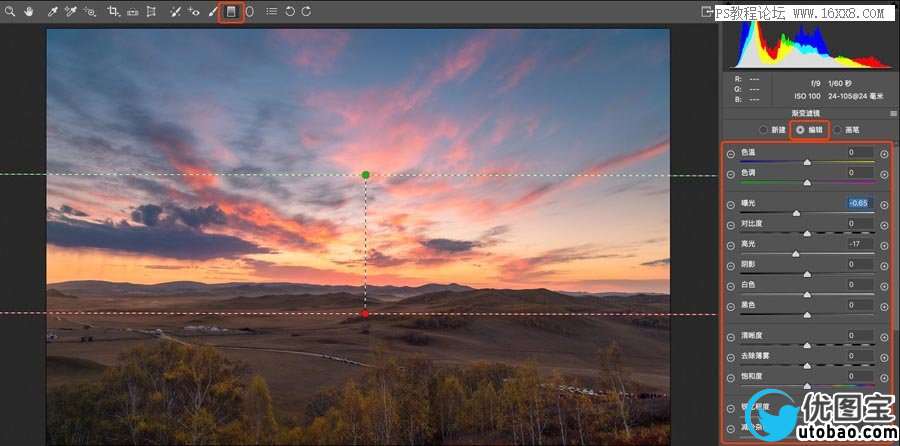
Task: Decrease 饱和度 with its minus button
Action: (730, 378)
